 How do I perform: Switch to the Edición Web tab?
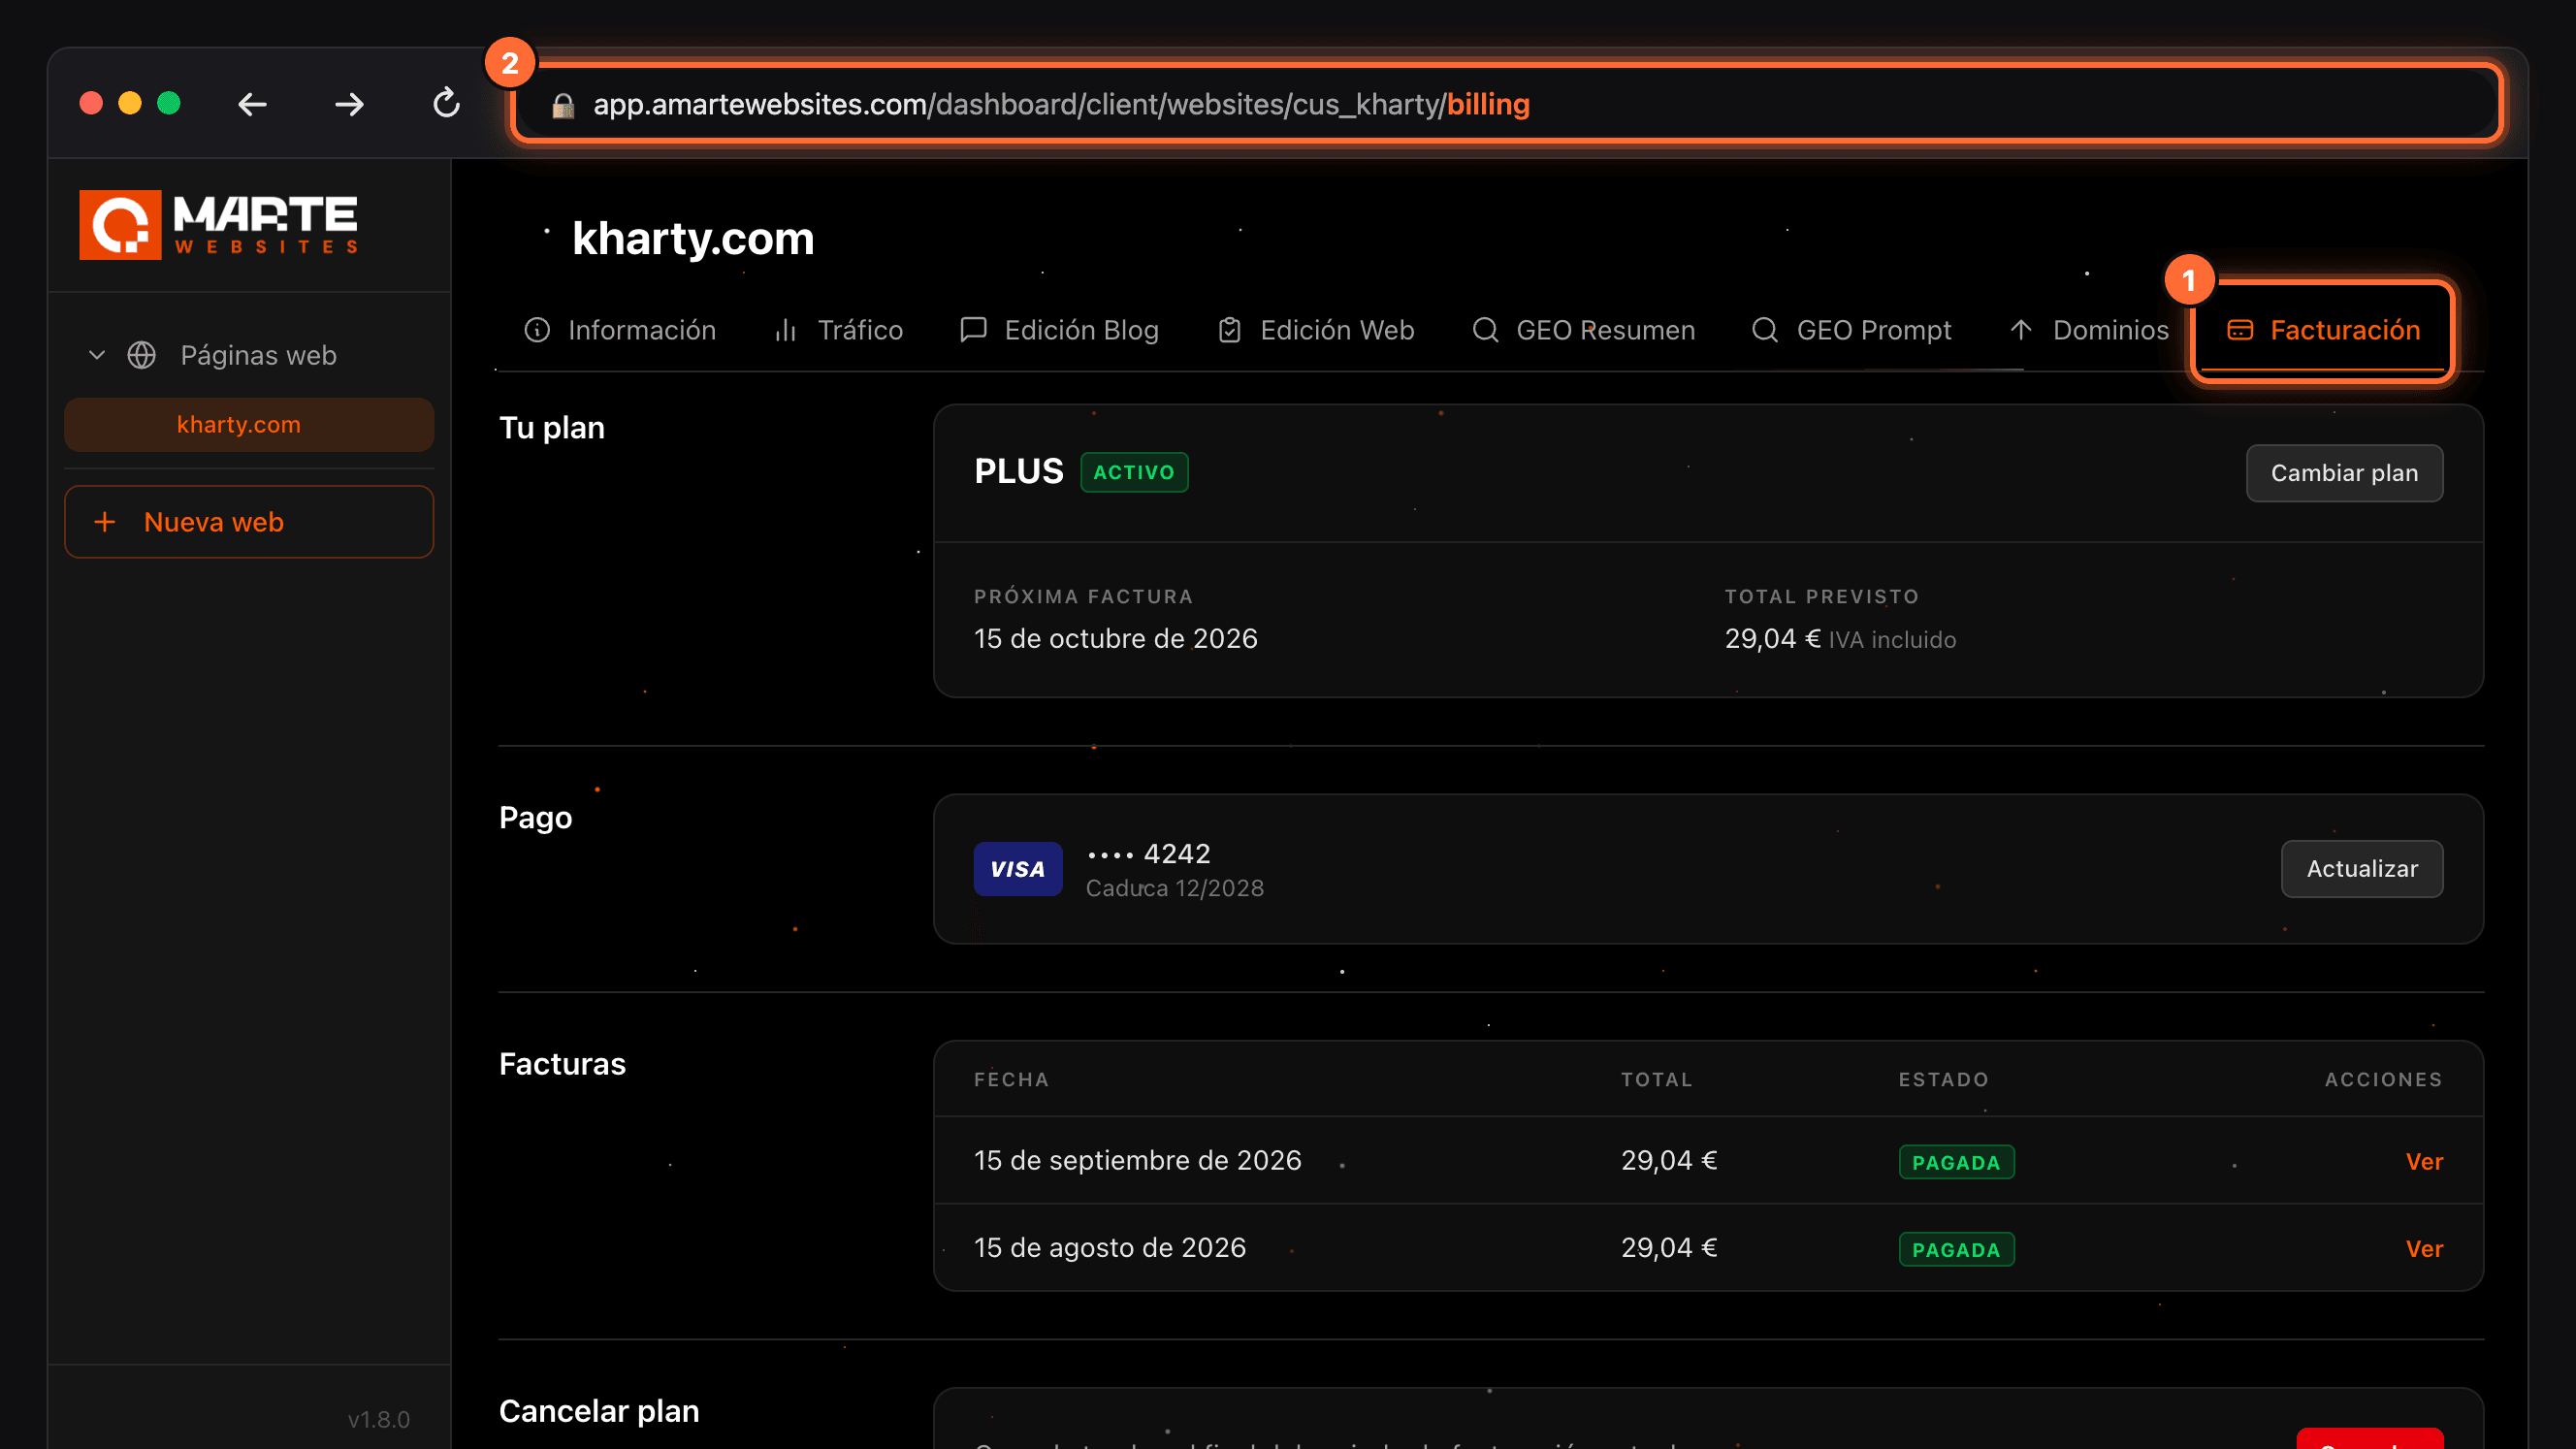(x=1315, y=330)
